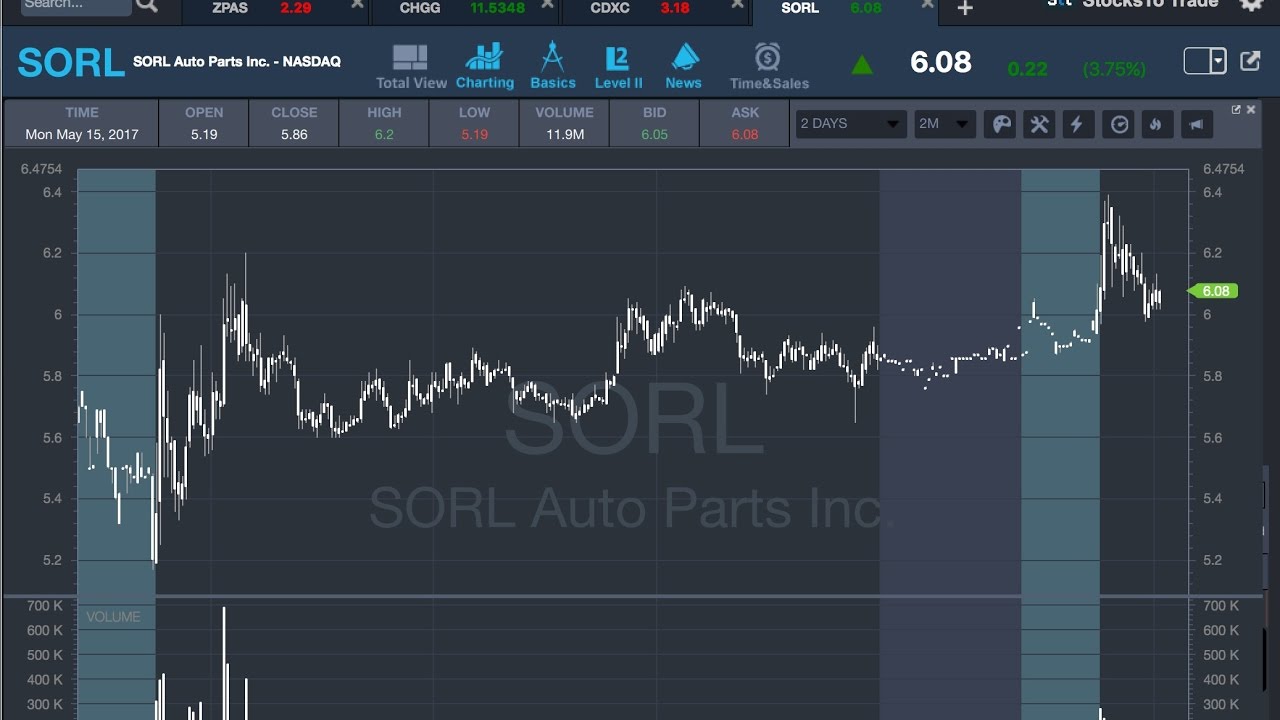This screenshot has width=1280, height=720.
Task: Click the VOLUME value 11.9M
Action: coord(565,134)
